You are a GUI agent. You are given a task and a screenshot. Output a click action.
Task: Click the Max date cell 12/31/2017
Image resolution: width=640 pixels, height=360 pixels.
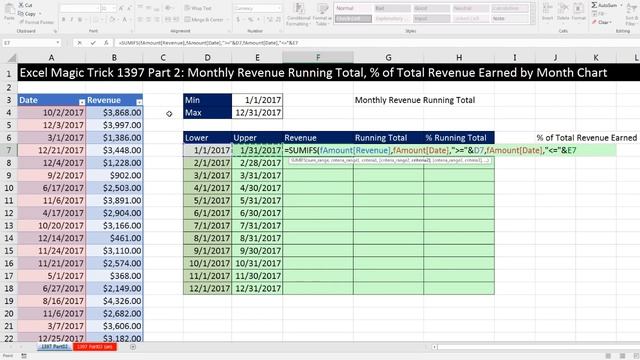257,113
